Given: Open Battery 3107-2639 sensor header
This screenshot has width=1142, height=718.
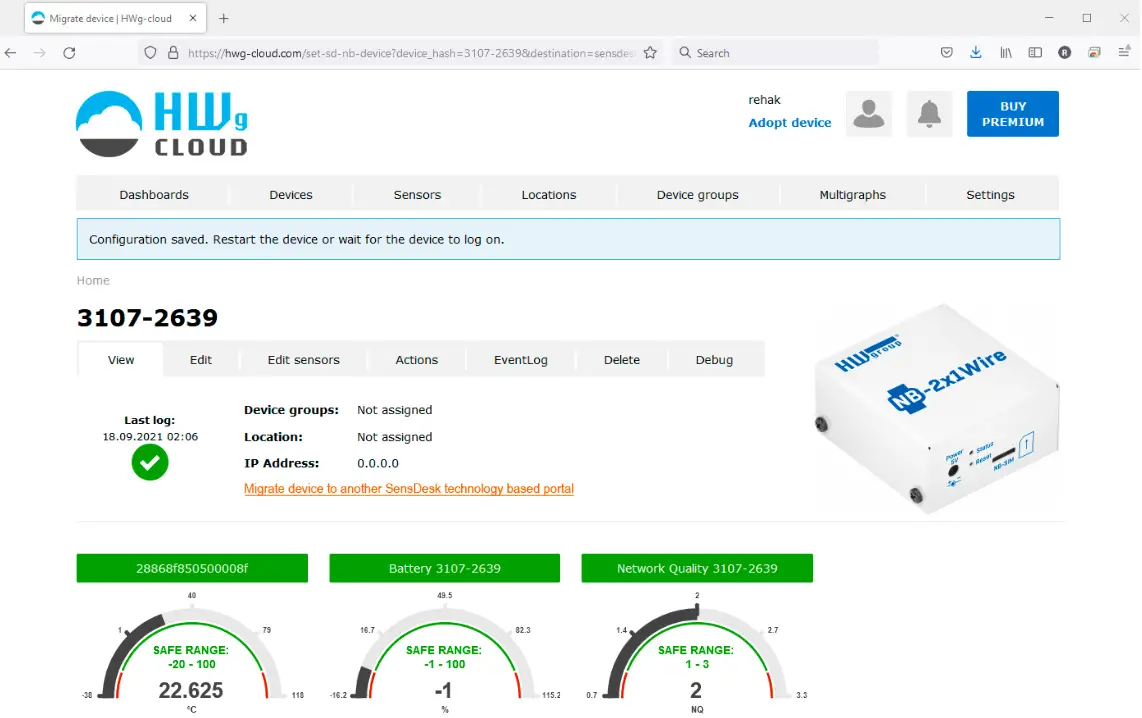Looking at the screenshot, I should pos(444,568).
